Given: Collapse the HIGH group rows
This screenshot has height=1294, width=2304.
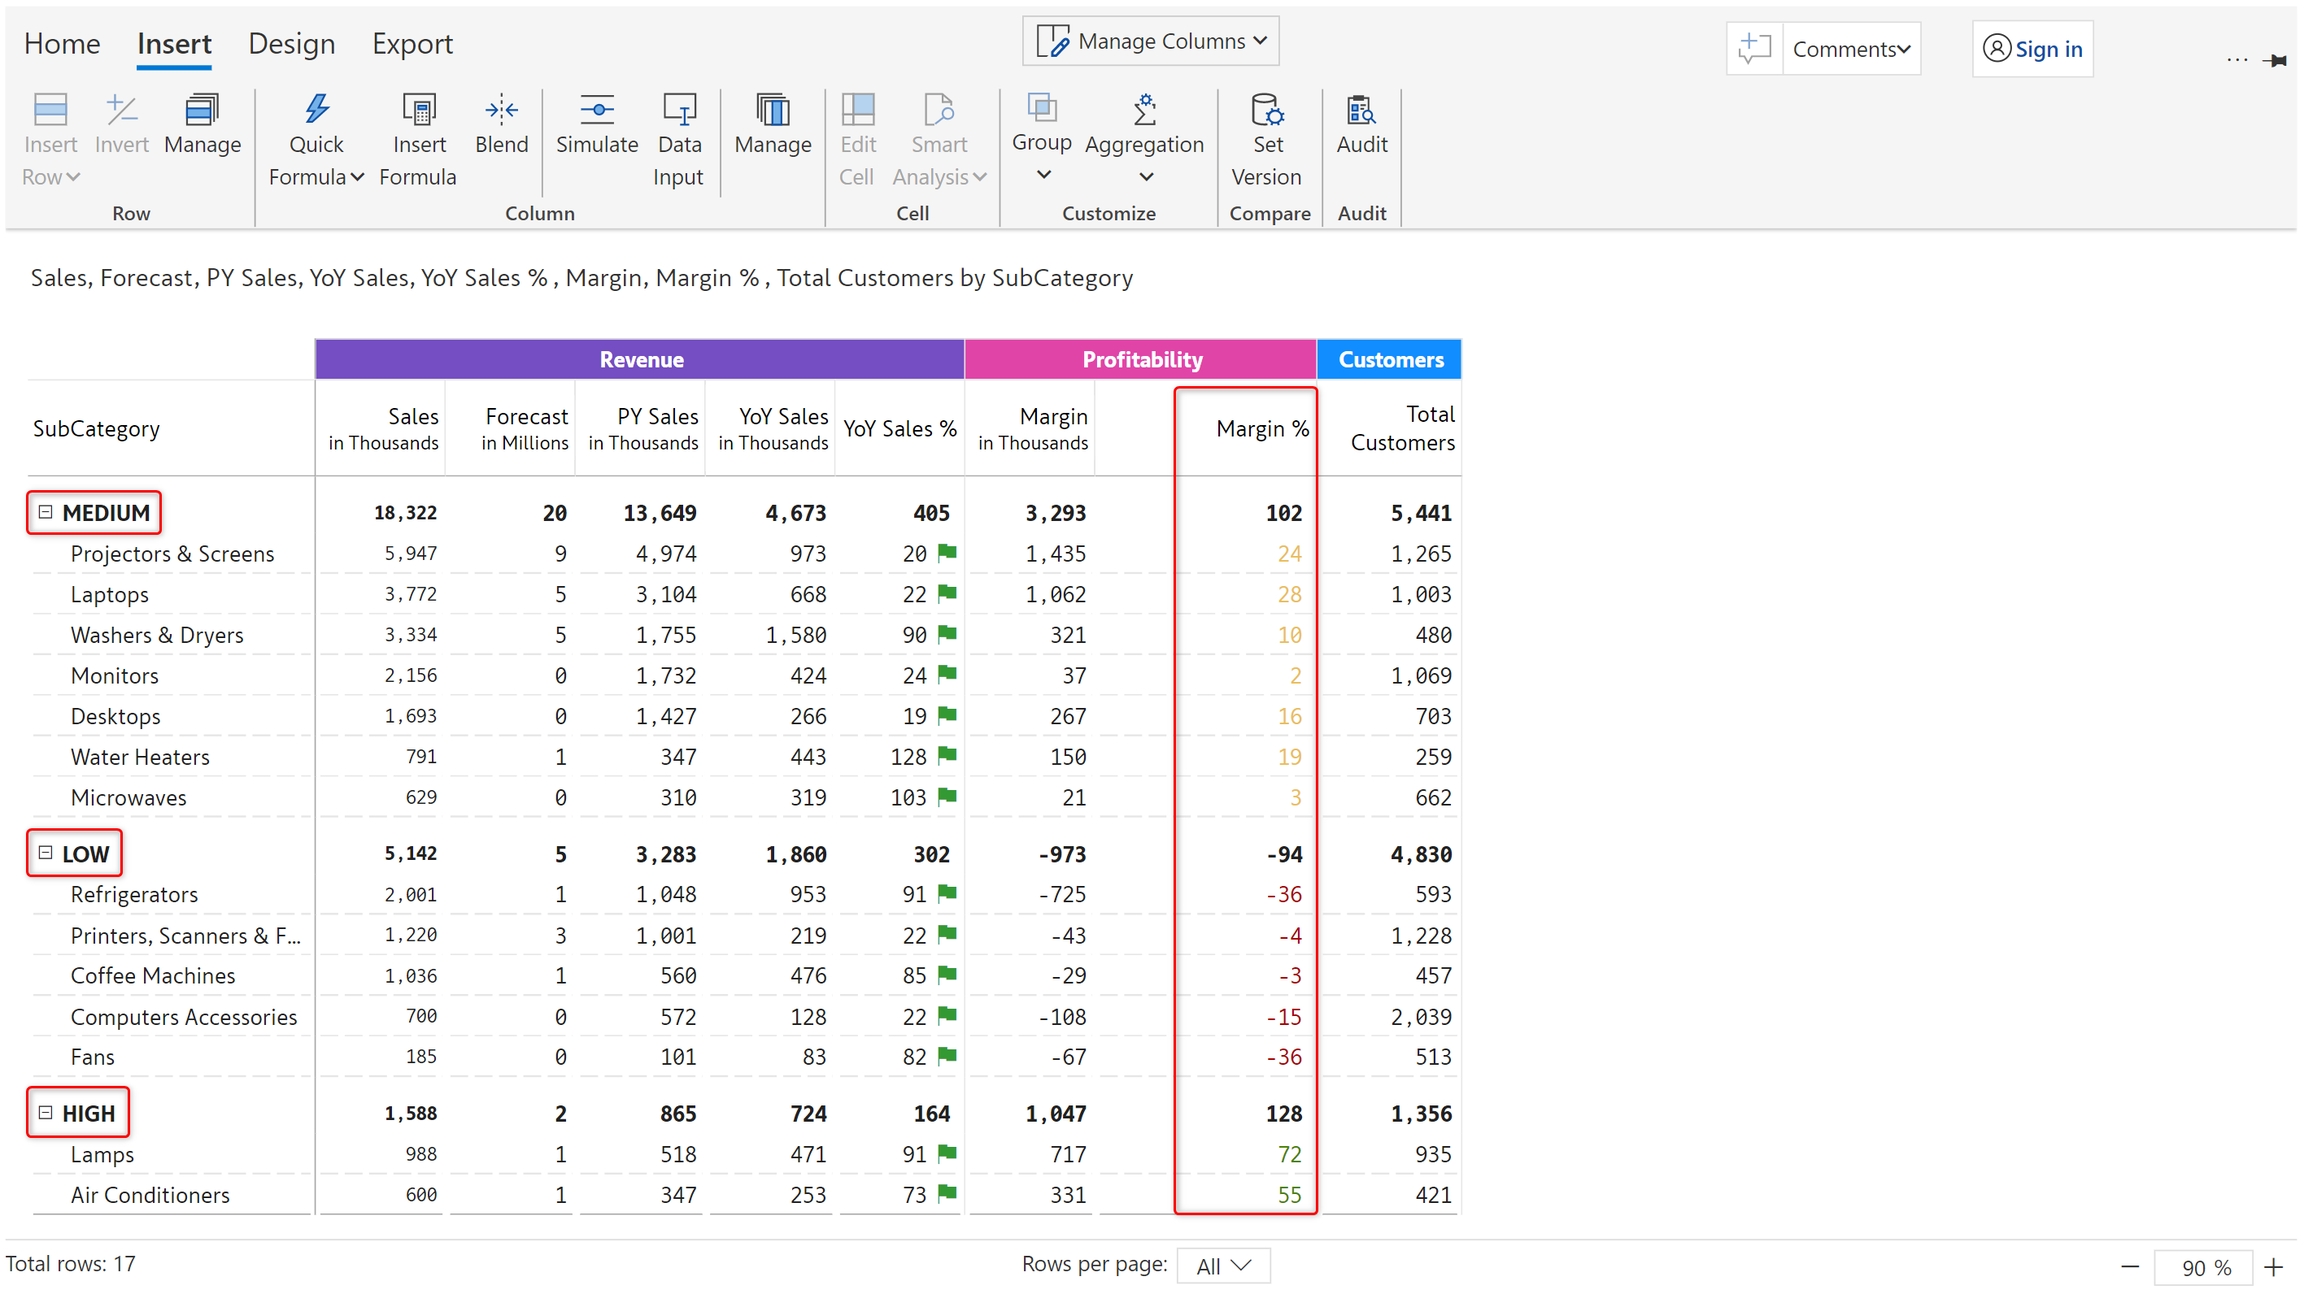Looking at the screenshot, I should click(46, 1112).
